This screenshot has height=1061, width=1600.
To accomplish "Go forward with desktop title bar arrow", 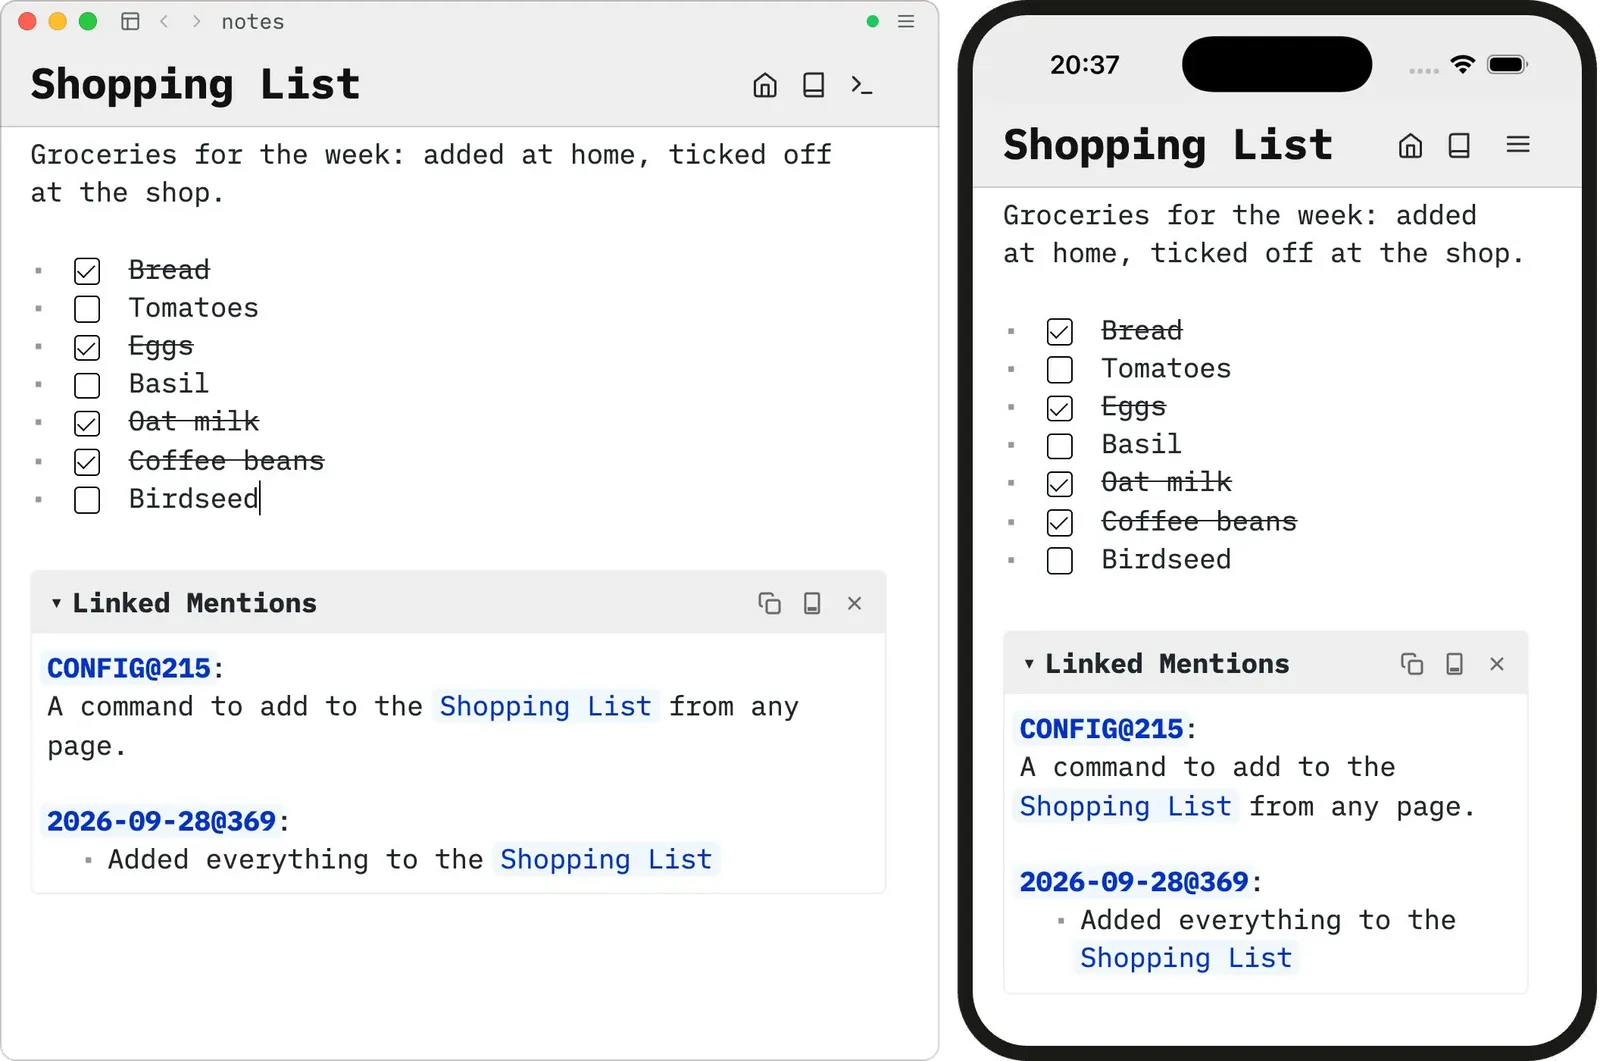I will coord(196,21).
